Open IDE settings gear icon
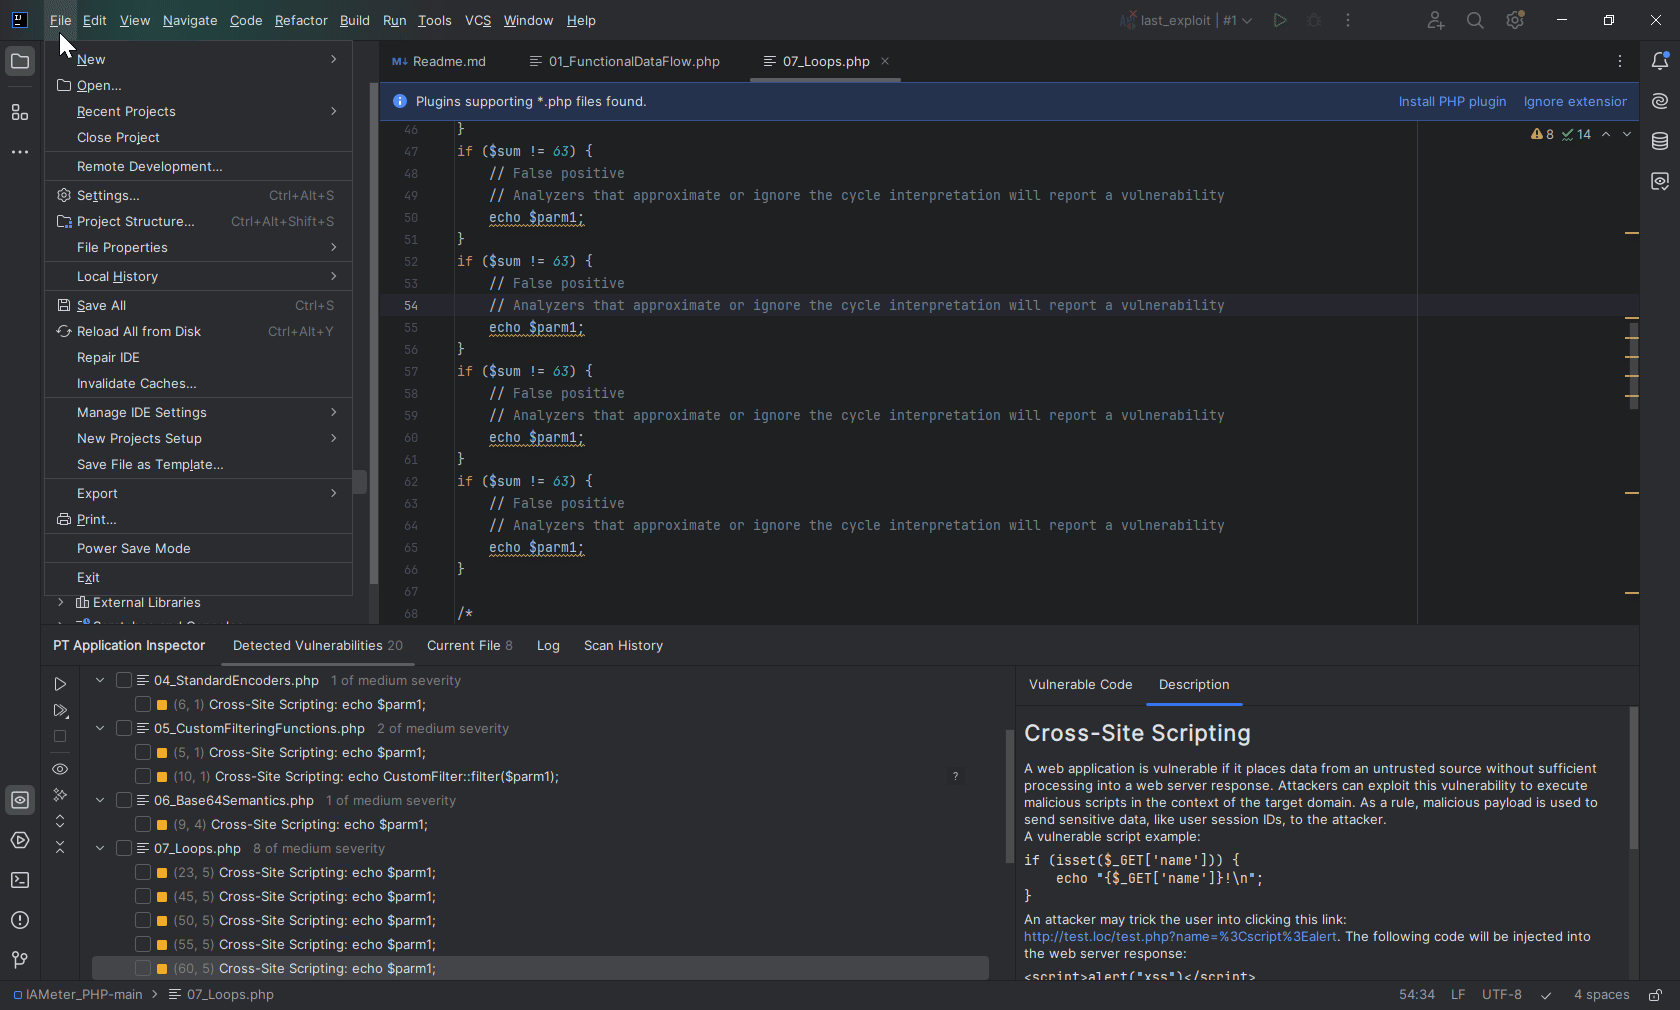Screen dimensions: 1680x1010 point(1515,20)
